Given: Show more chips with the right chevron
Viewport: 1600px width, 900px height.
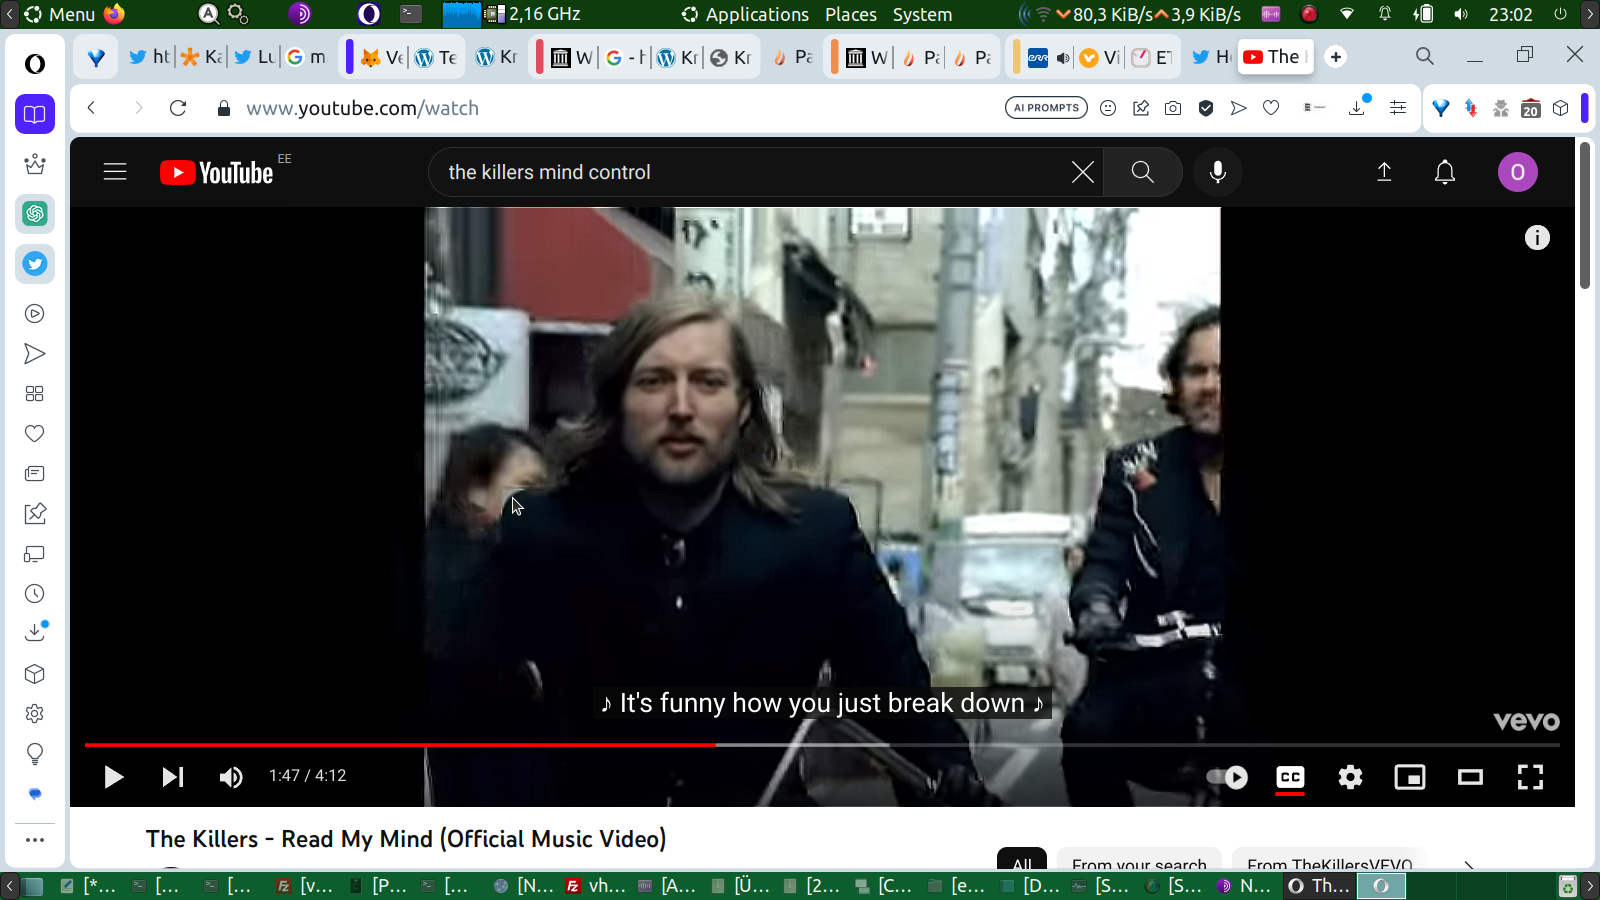Looking at the screenshot, I should (x=1468, y=862).
